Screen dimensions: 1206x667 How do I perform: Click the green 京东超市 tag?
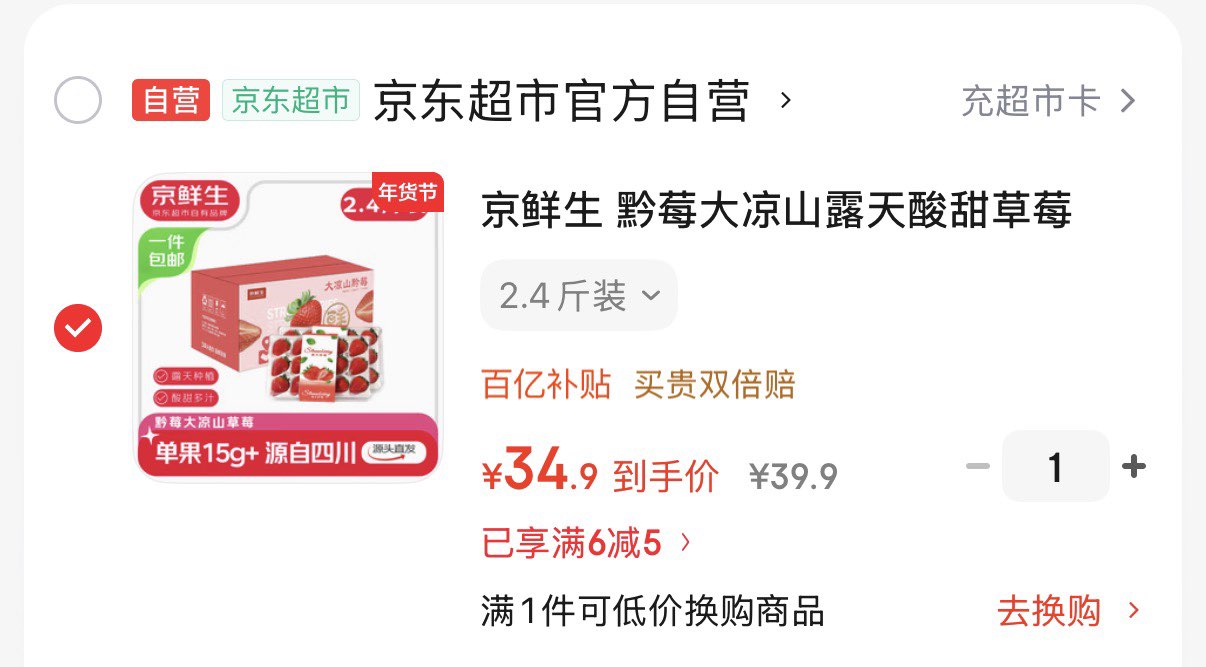(291, 100)
